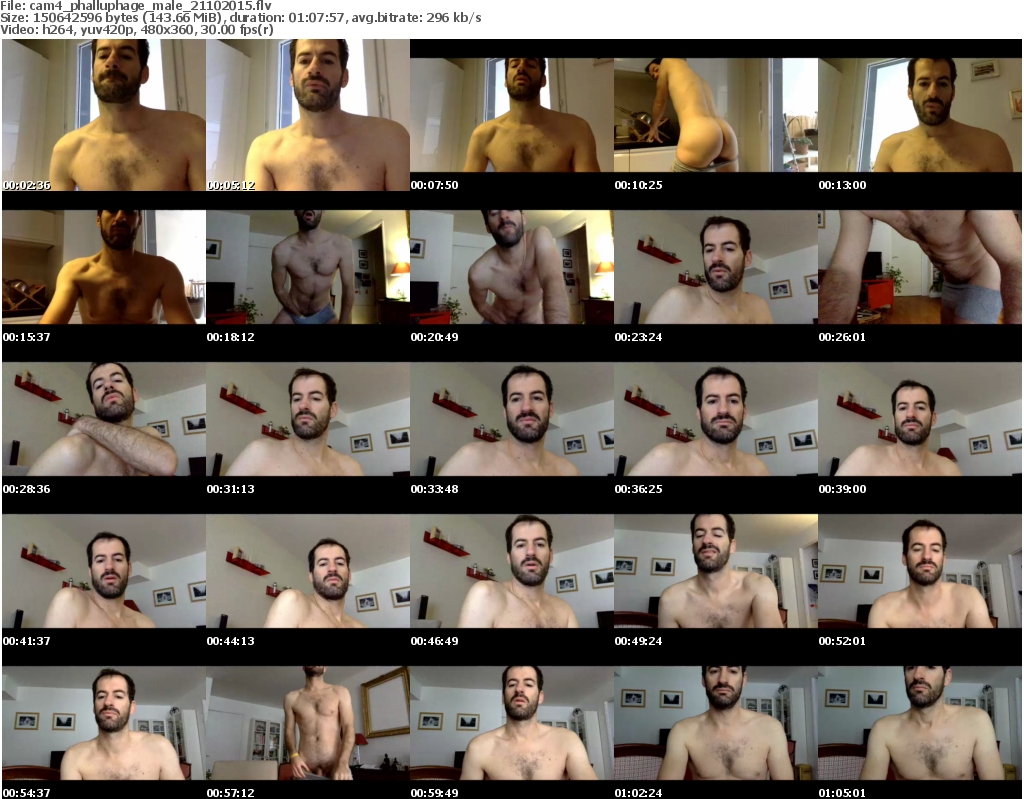Select the thumbnail frame at 00:33:48
Viewport: 1024px width, 799px height.
[x=512, y=419]
